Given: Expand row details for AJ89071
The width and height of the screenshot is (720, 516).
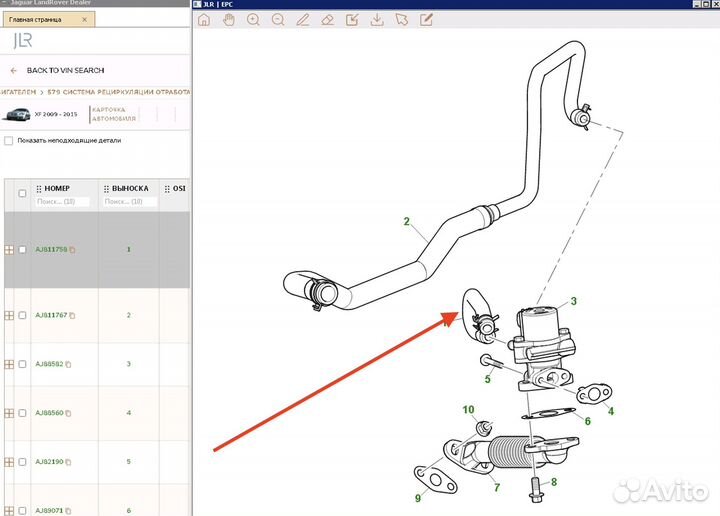Looking at the screenshot, I should [x=9, y=511].
